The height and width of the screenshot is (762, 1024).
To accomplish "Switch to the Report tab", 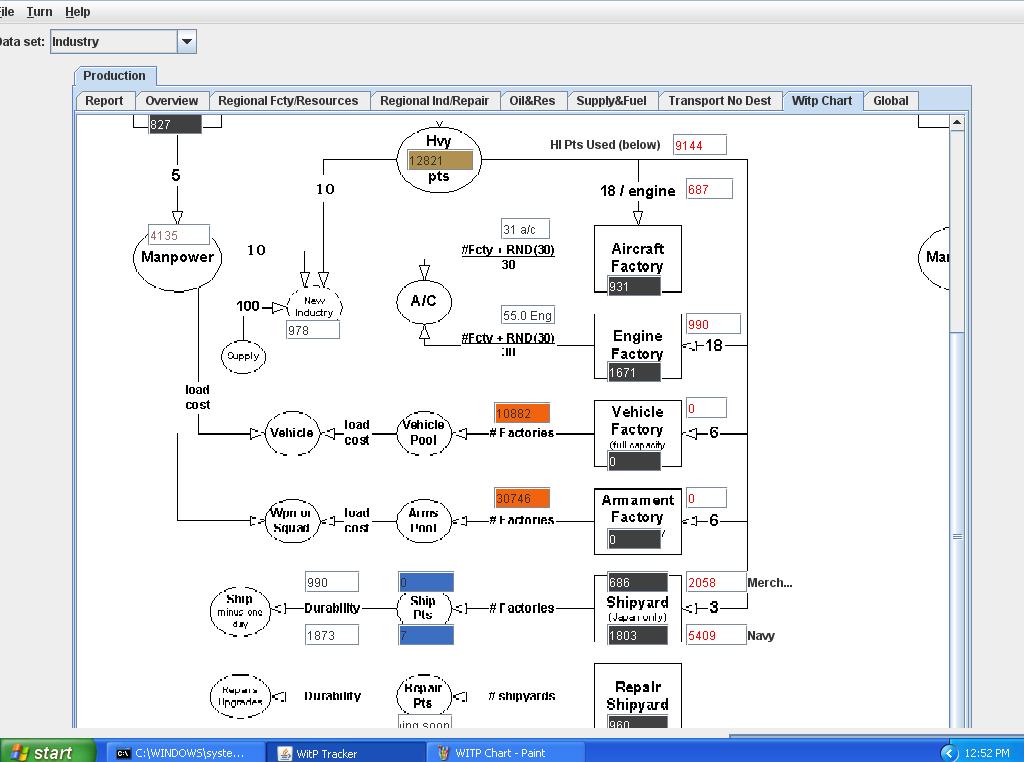I will (104, 101).
